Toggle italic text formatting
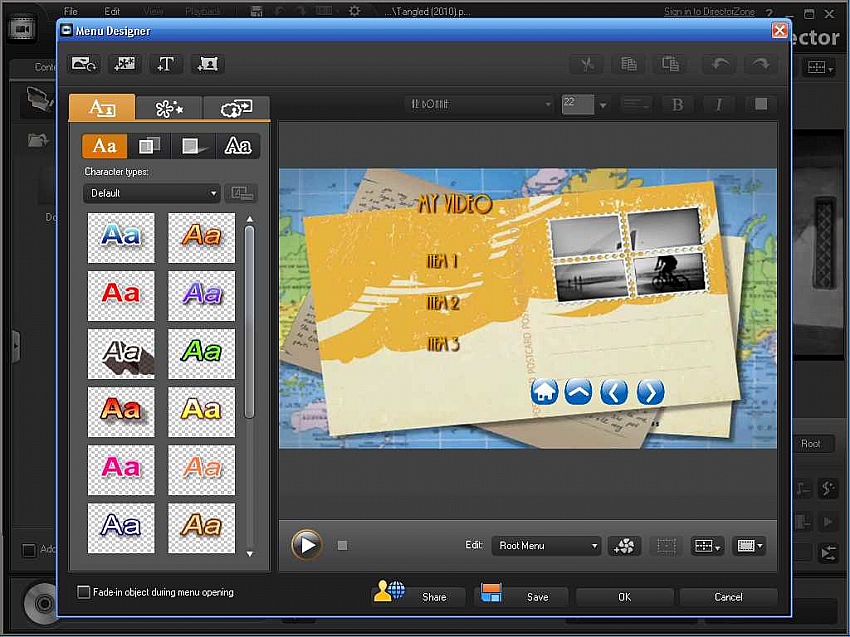 (x=718, y=105)
